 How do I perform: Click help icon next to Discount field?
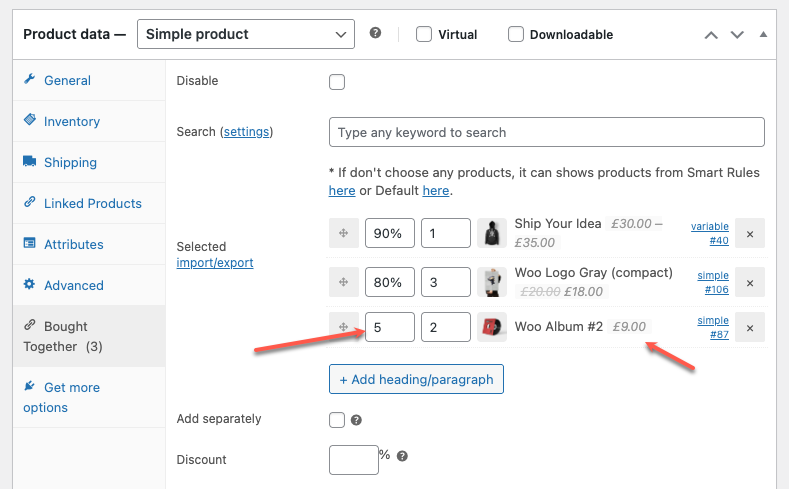(402, 456)
